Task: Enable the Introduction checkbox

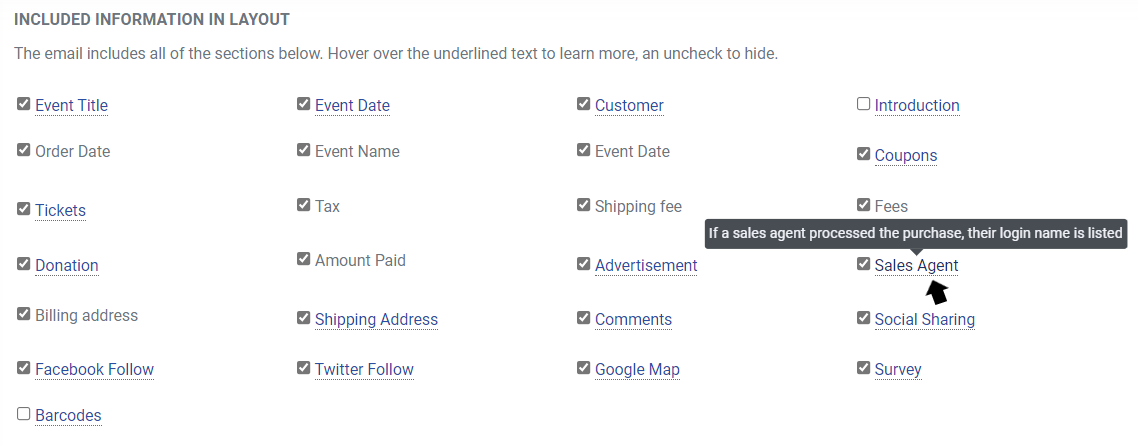Action: click(x=863, y=104)
